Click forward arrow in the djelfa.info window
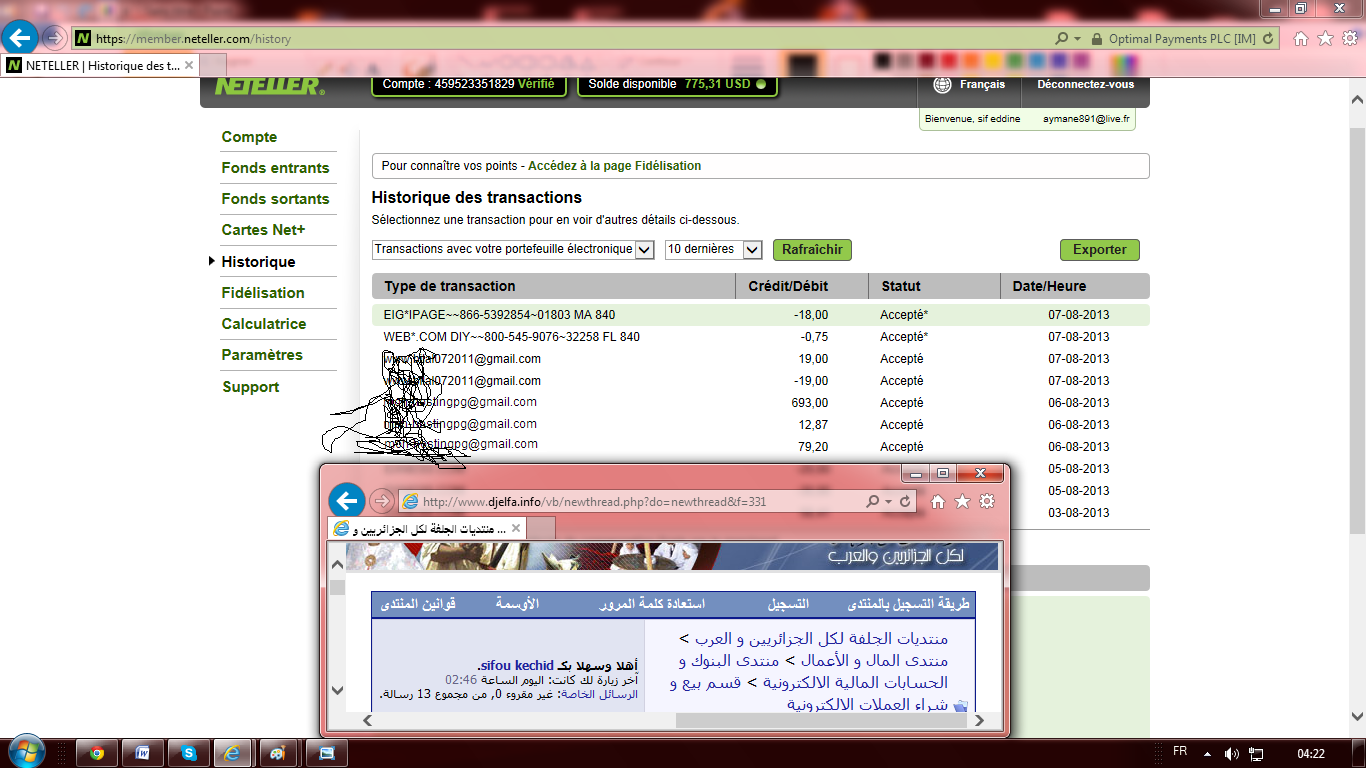The height and width of the screenshot is (768, 1366). tap(381, 501)
